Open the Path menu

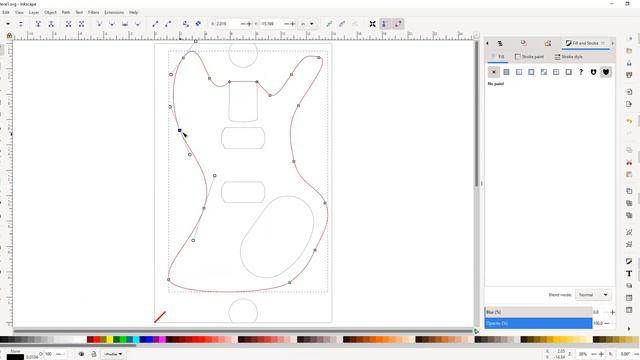pyautogui.click(x=66, y=12)
